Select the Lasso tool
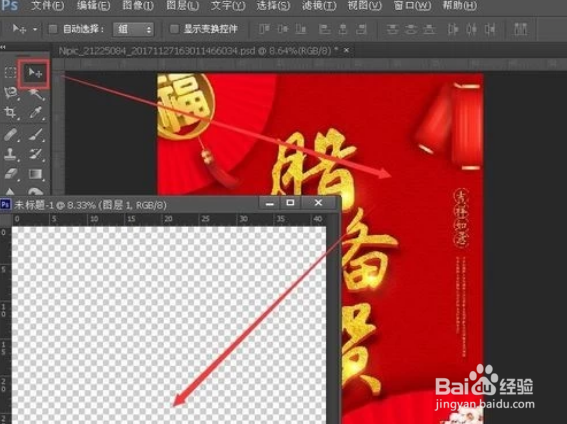This screenshot has width=567, height=424. tap(10, 93)
